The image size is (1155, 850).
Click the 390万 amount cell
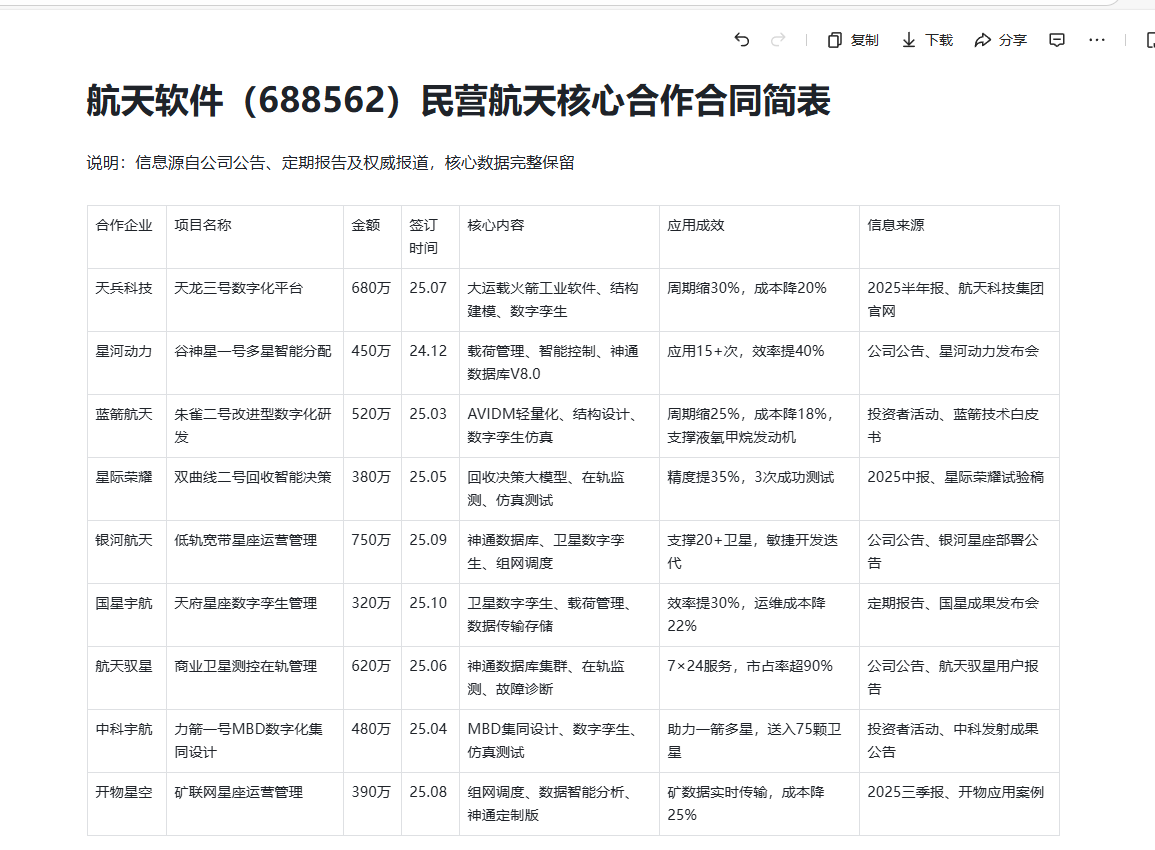click(x=372, y=804)
